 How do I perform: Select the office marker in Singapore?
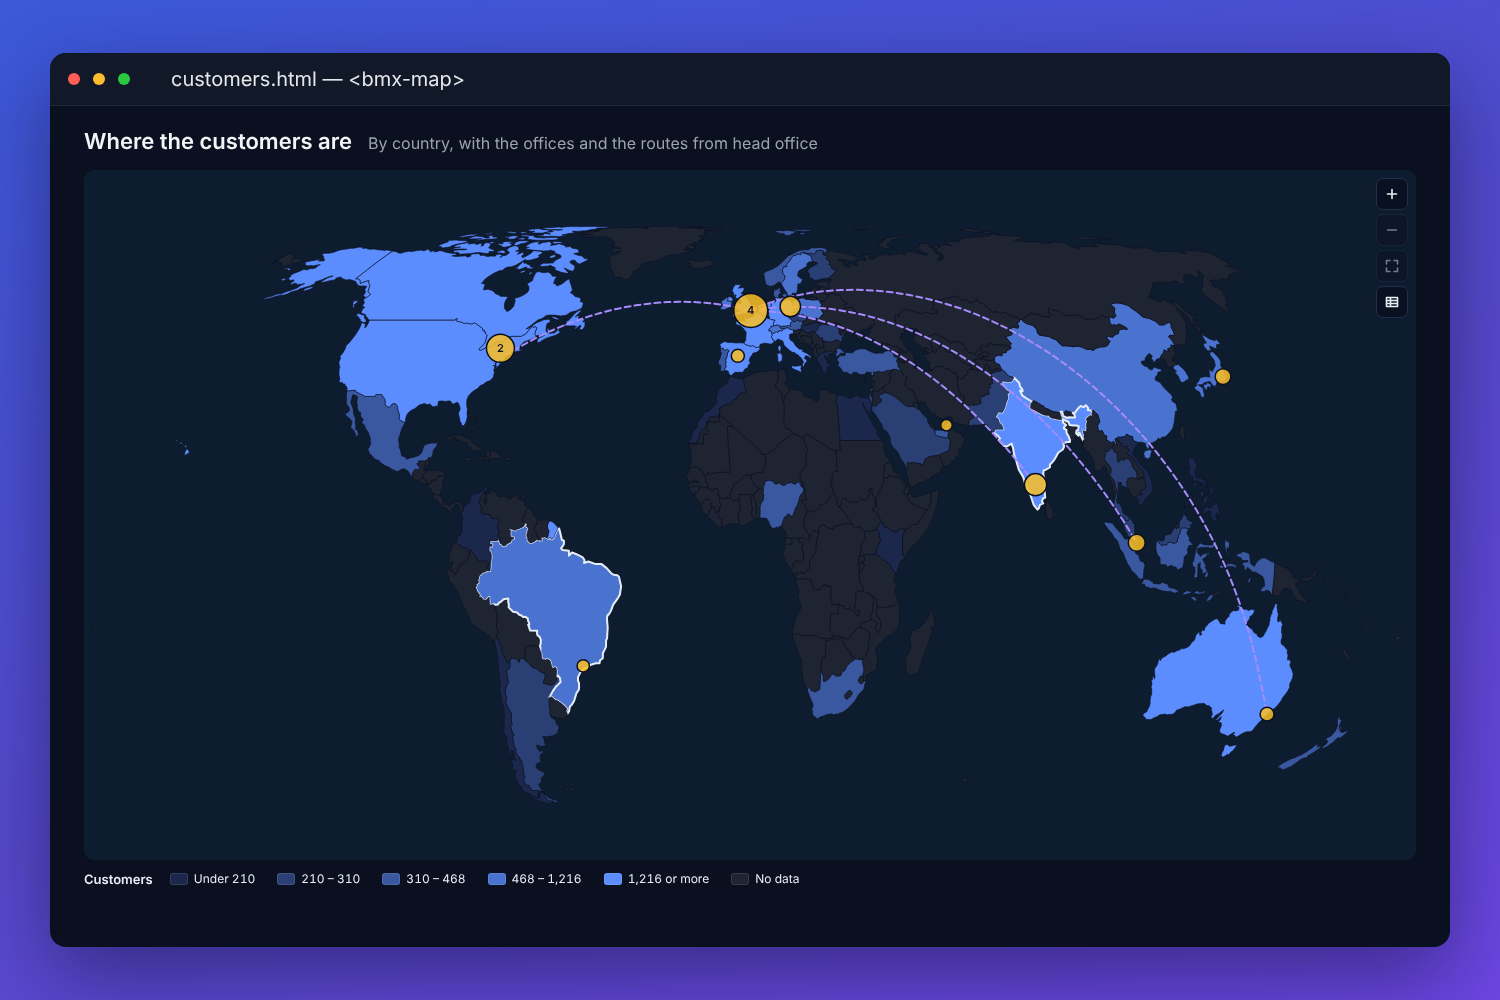pyautogui.click(x=1136, y=543)
